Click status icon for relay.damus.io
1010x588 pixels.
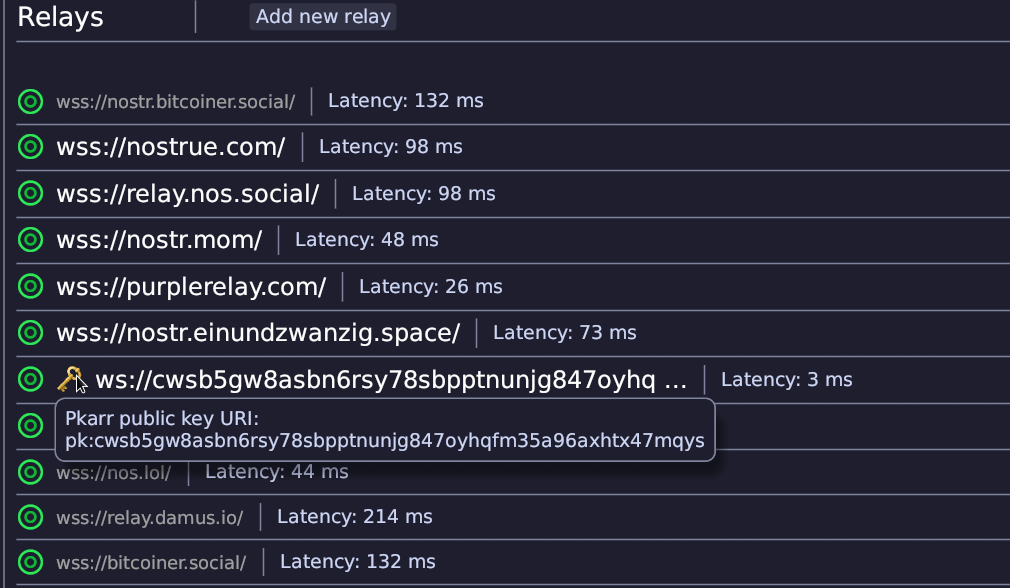(x=31, y=517)
